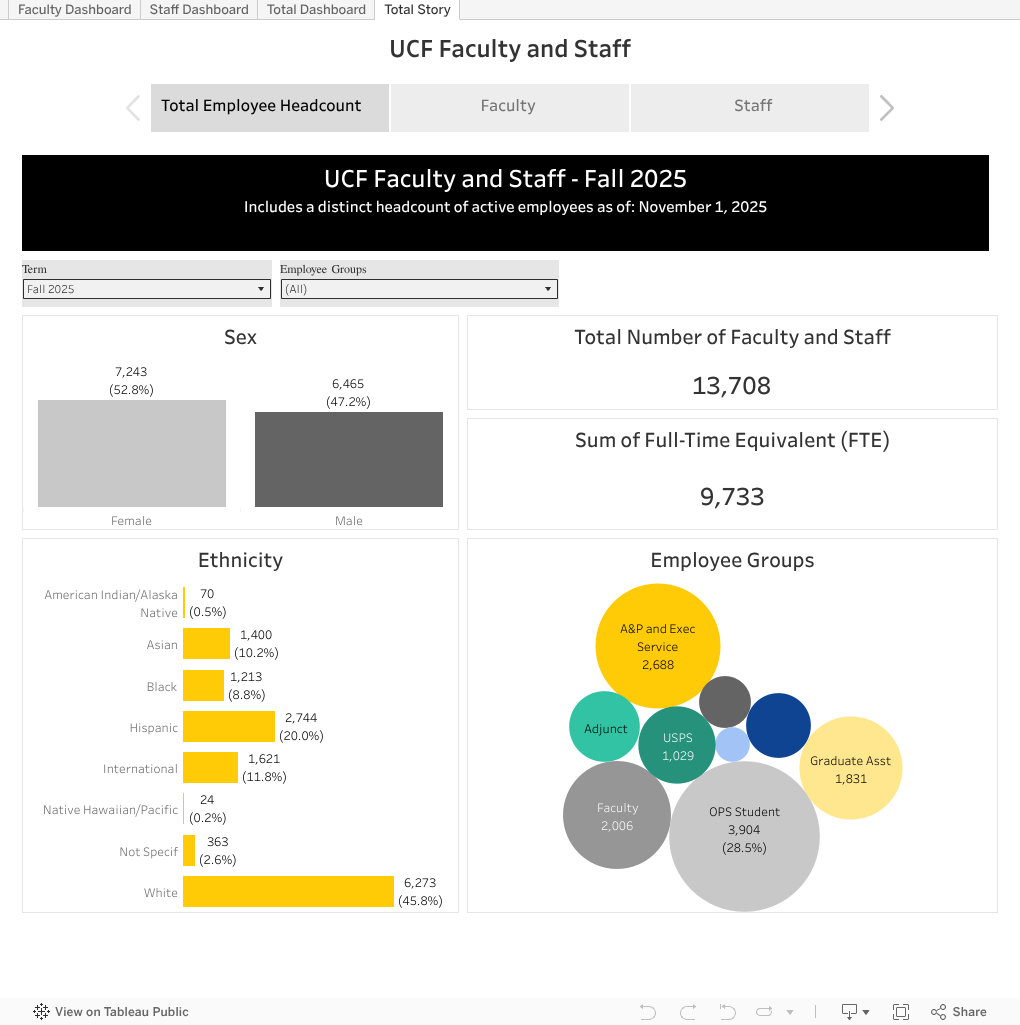This screenshot has width=1020, height=1025.
Task: Select the Faculty story point
Action: coord(509,106)
